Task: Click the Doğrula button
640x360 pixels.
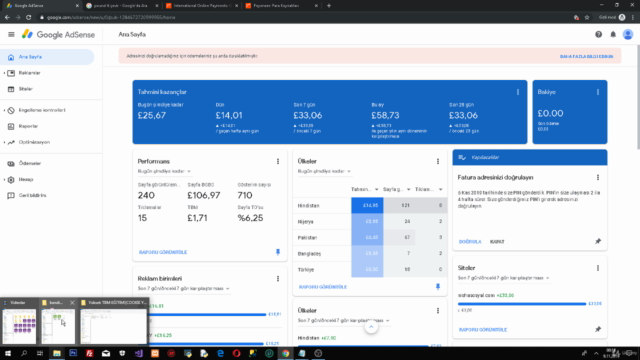Action: coord(470,242)
